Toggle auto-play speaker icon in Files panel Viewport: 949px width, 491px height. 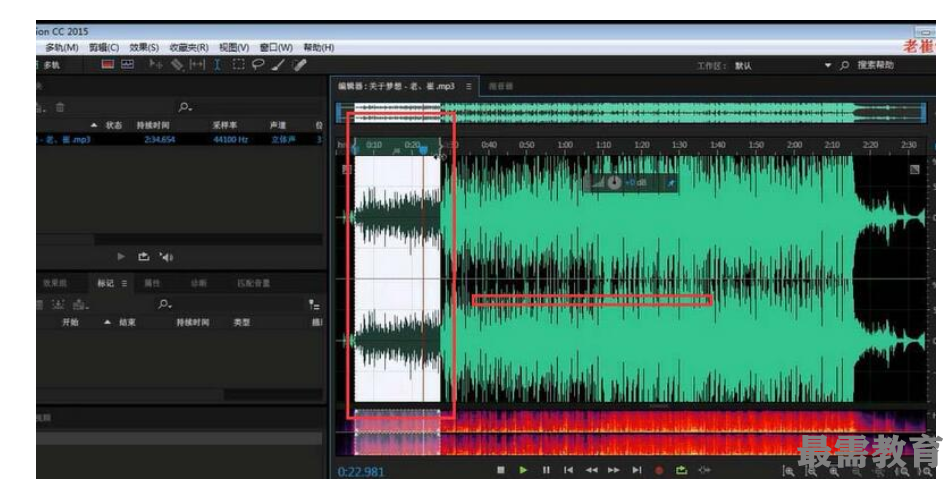[166, 257]
